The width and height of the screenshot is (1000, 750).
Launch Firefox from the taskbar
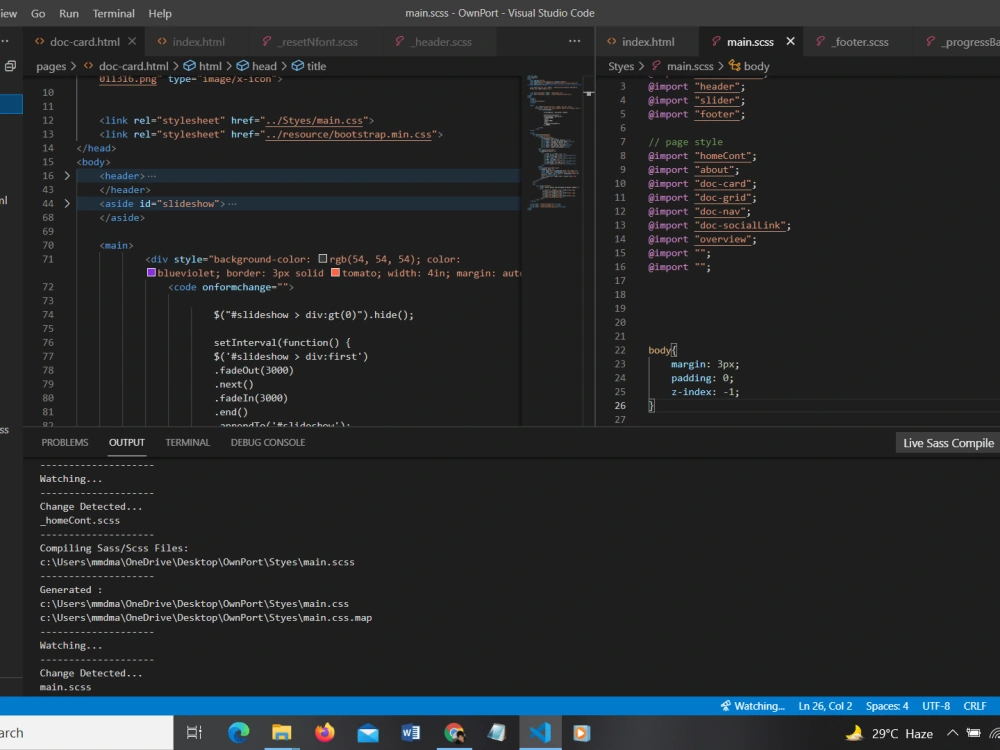tap(325, 733)
